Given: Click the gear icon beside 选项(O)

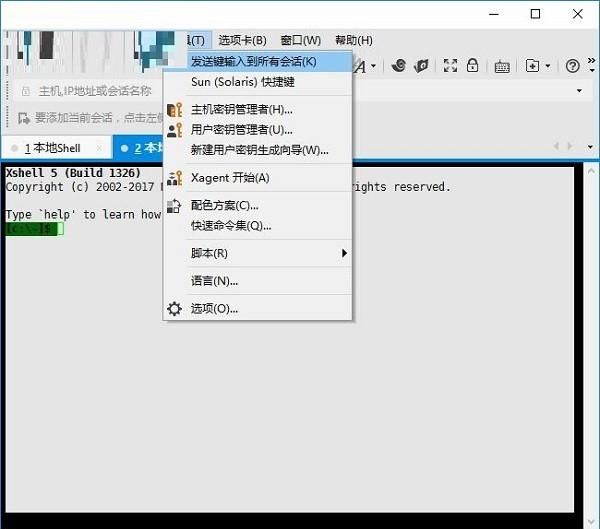Looking at the screenshot, I should (x=174, y=309).
